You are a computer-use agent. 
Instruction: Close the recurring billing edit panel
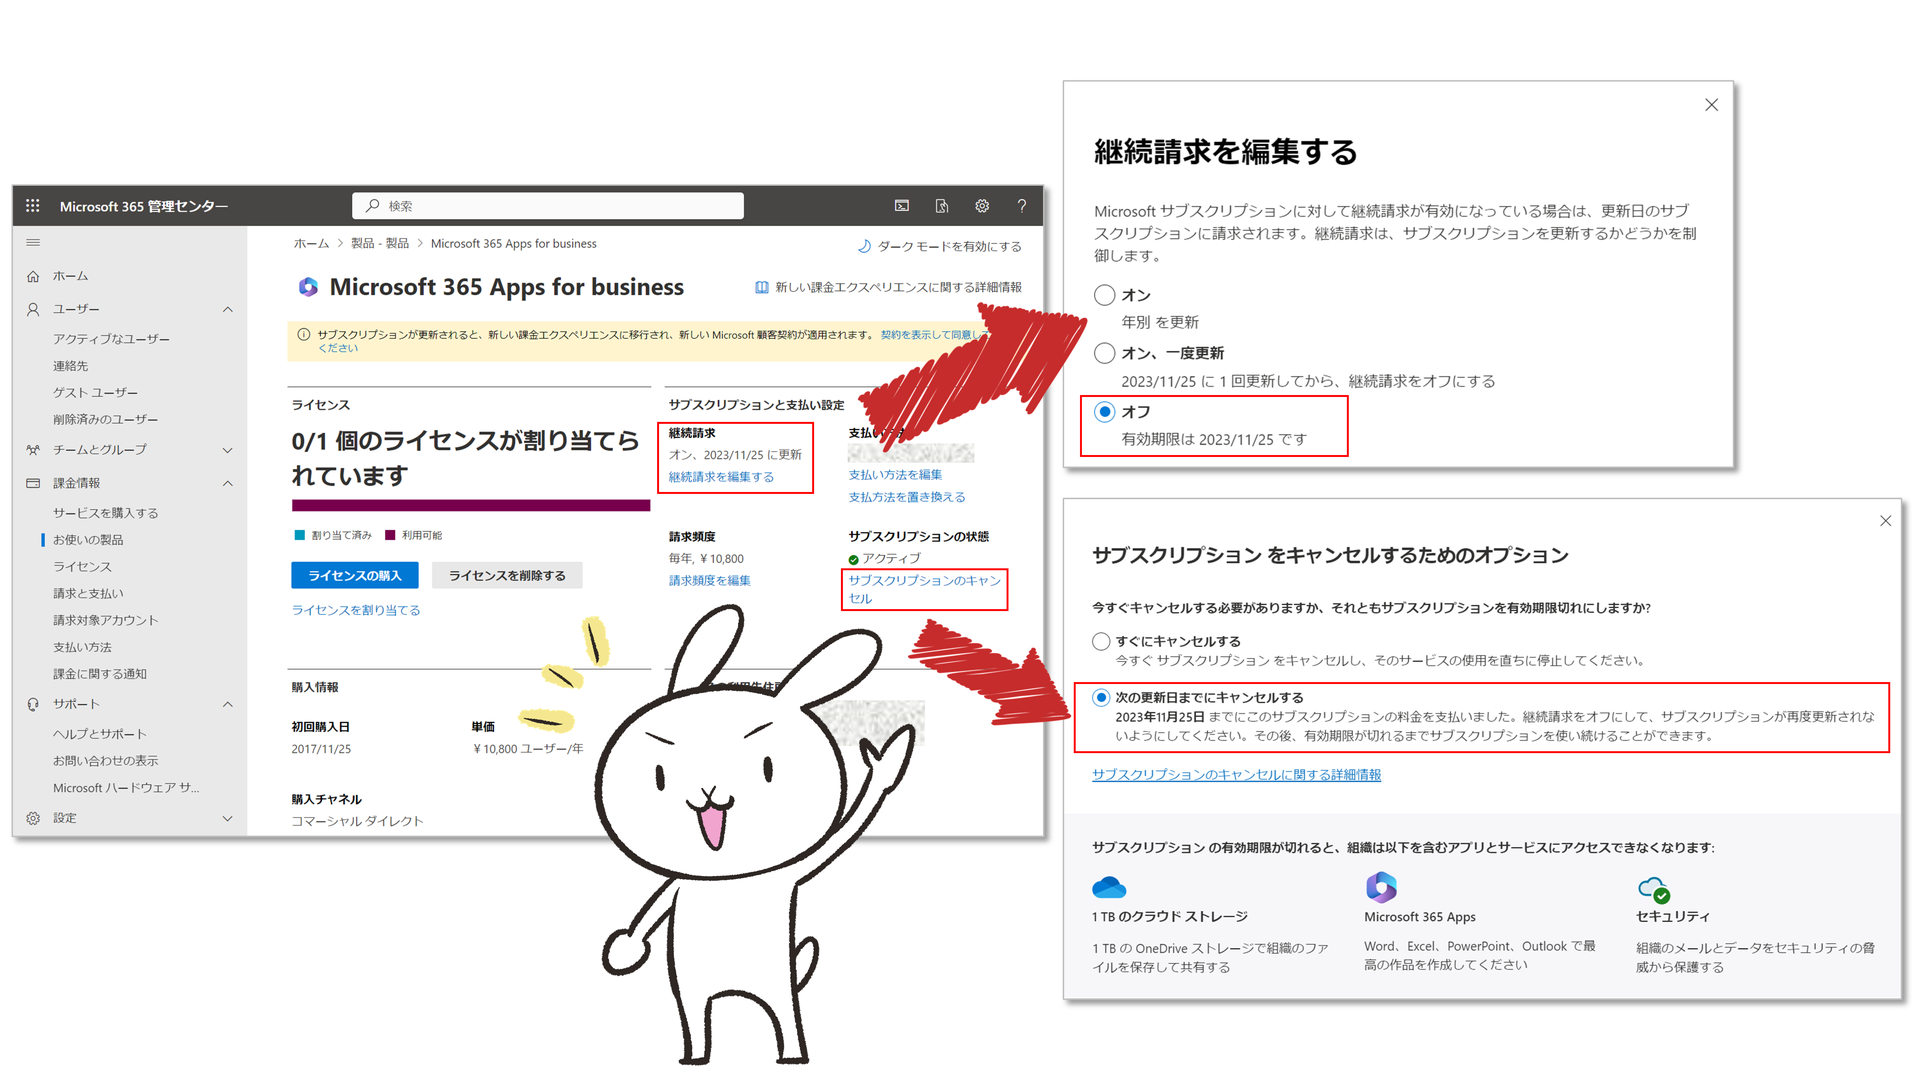pos(1711,105)
